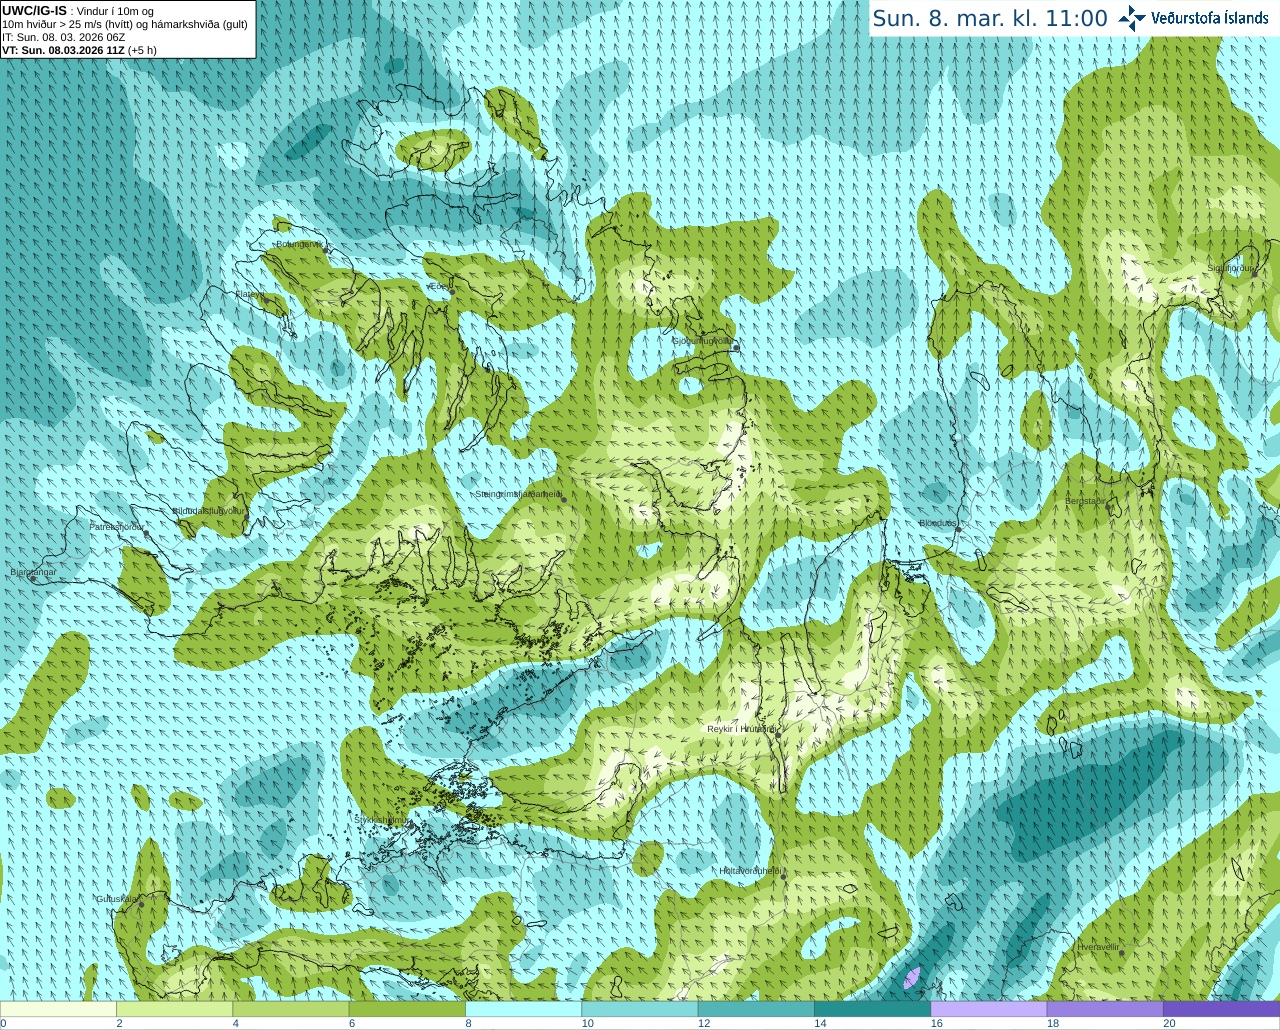This screenshot has height=1030, width=1280.
Task: Select the 6–8 m/s olive green legend swatch
Action: click(x=407, y=1009)
